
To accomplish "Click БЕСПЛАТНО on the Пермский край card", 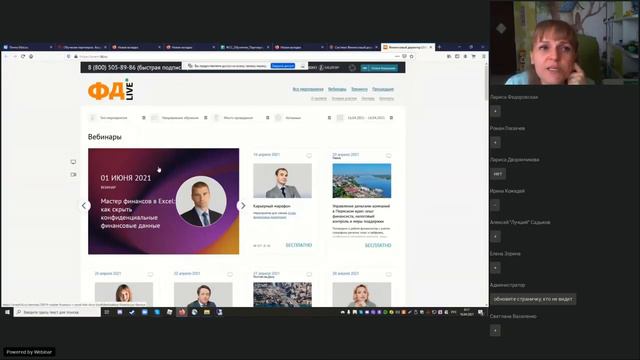I will 378,245.
